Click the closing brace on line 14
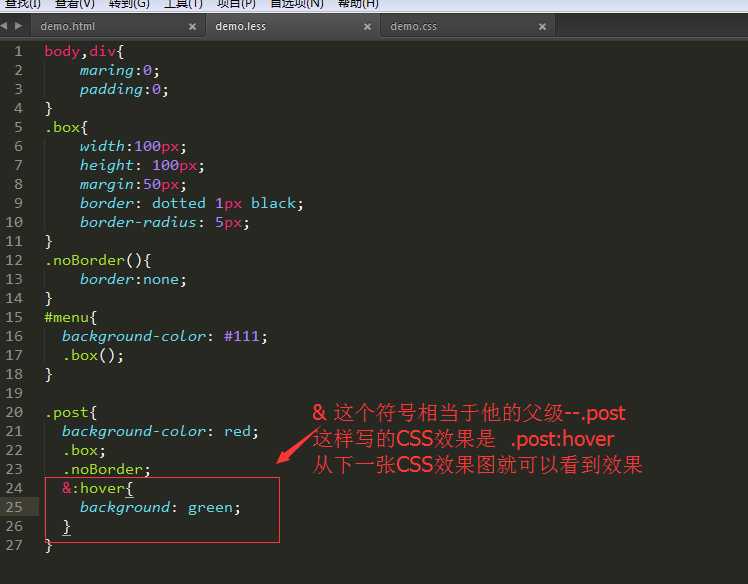Image resolution: width=748 pixels, height=584 pixels. tap(48, 299)
